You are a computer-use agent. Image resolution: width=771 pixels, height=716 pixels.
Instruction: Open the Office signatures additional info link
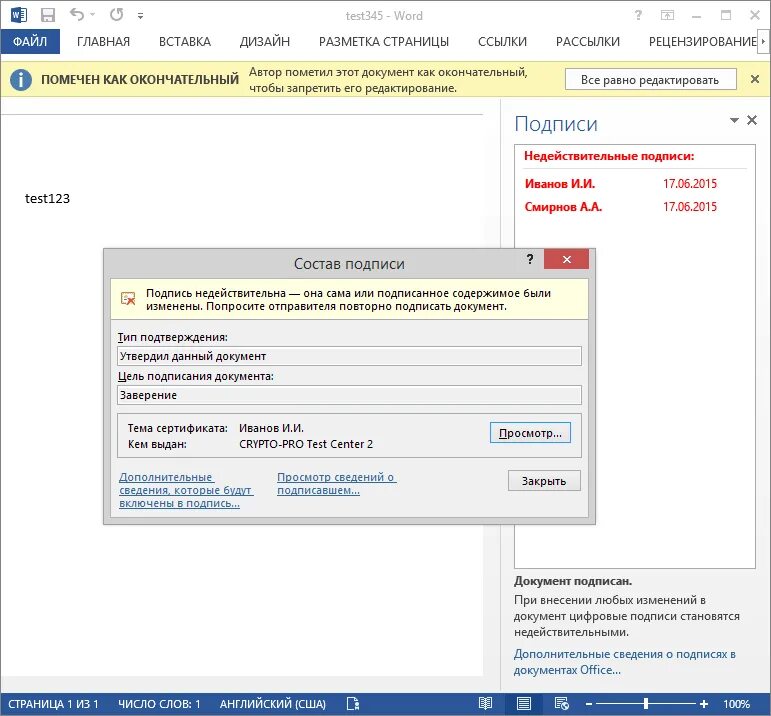click(624, 662)
